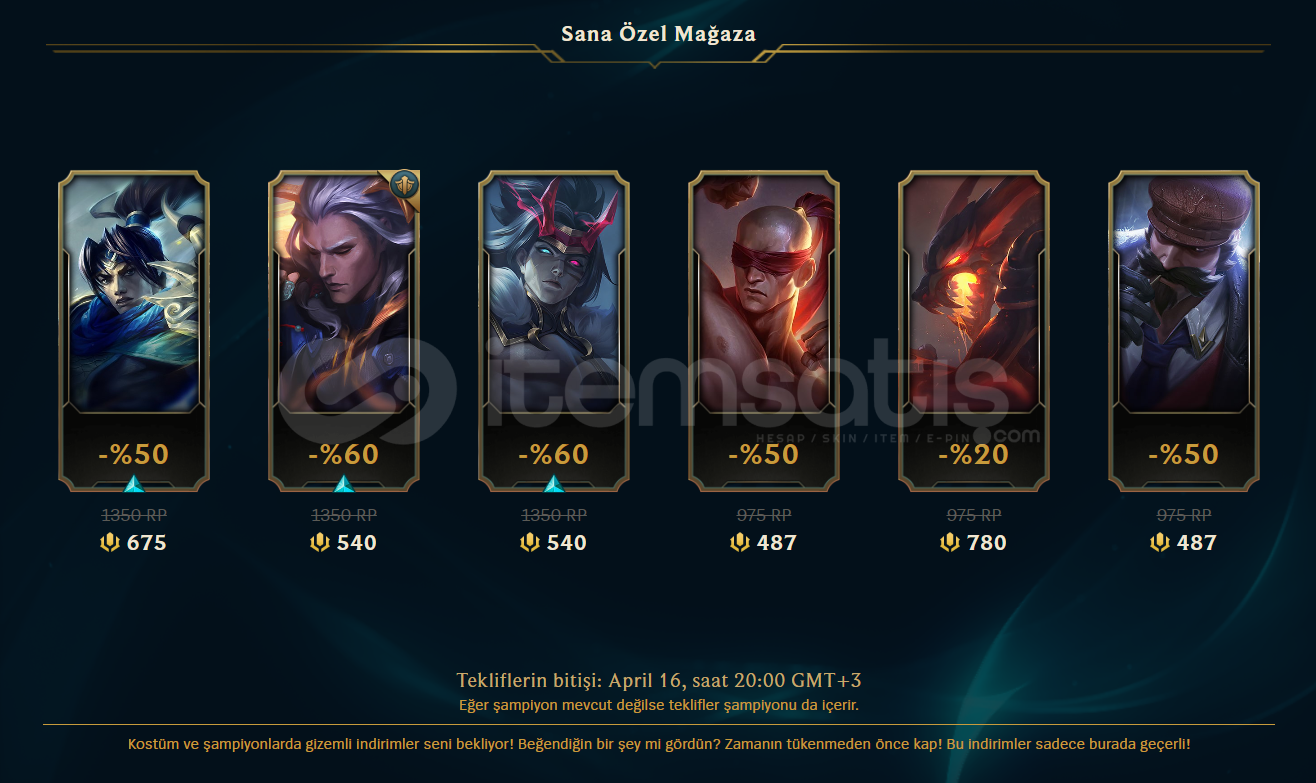Click the legacy crest badge on the second card
Screen dimensions: 1316x783
click(x=403, y=185)
